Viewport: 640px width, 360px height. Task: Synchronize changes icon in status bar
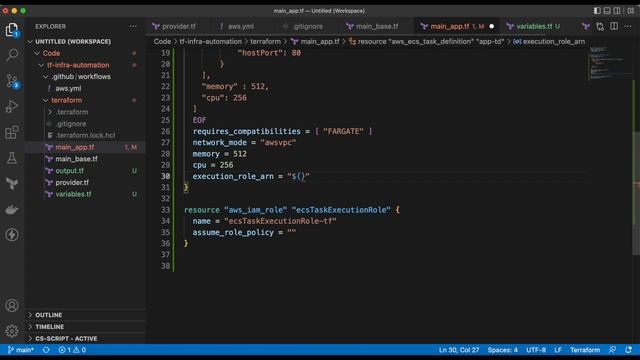click(46, 350)
